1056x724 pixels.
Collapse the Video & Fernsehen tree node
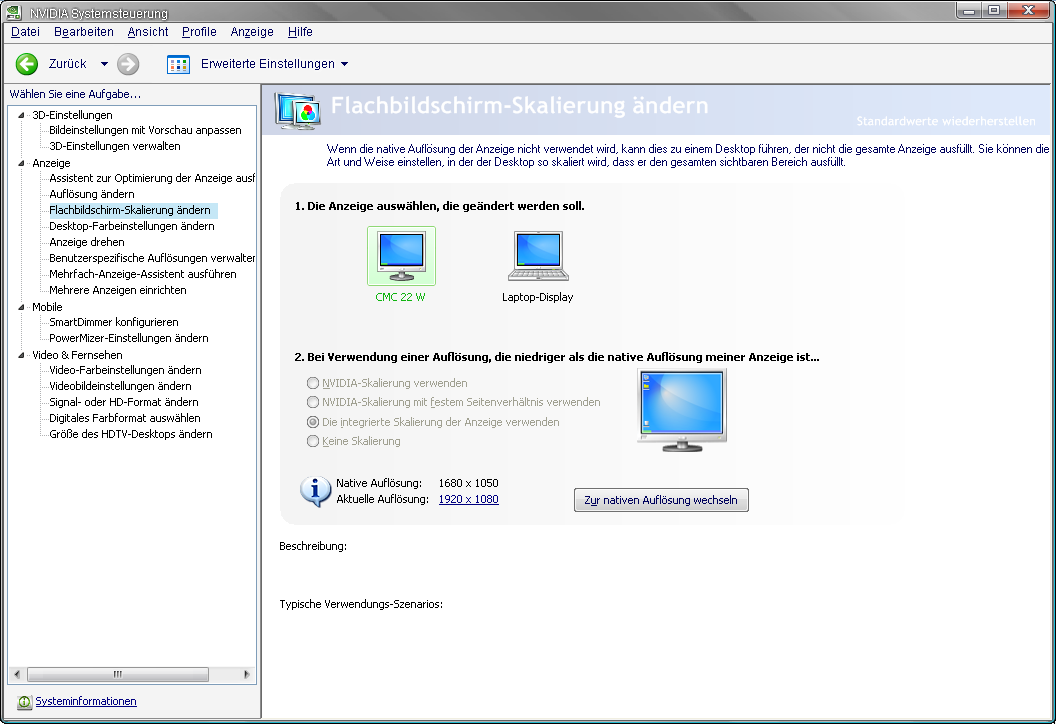22,355
